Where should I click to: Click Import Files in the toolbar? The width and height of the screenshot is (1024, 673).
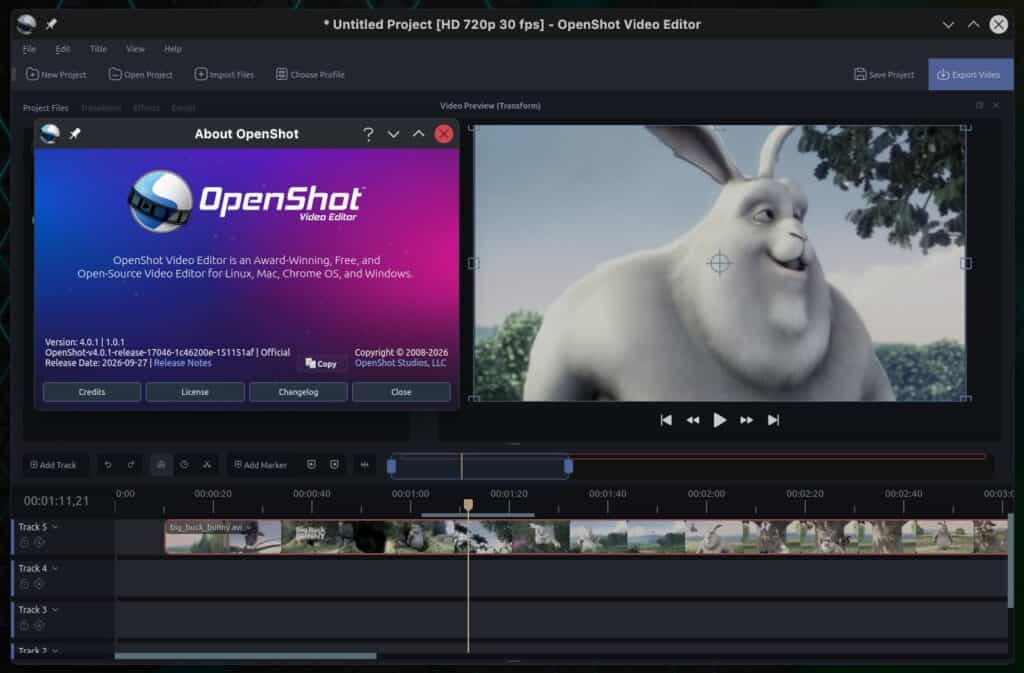coord(224,74)
